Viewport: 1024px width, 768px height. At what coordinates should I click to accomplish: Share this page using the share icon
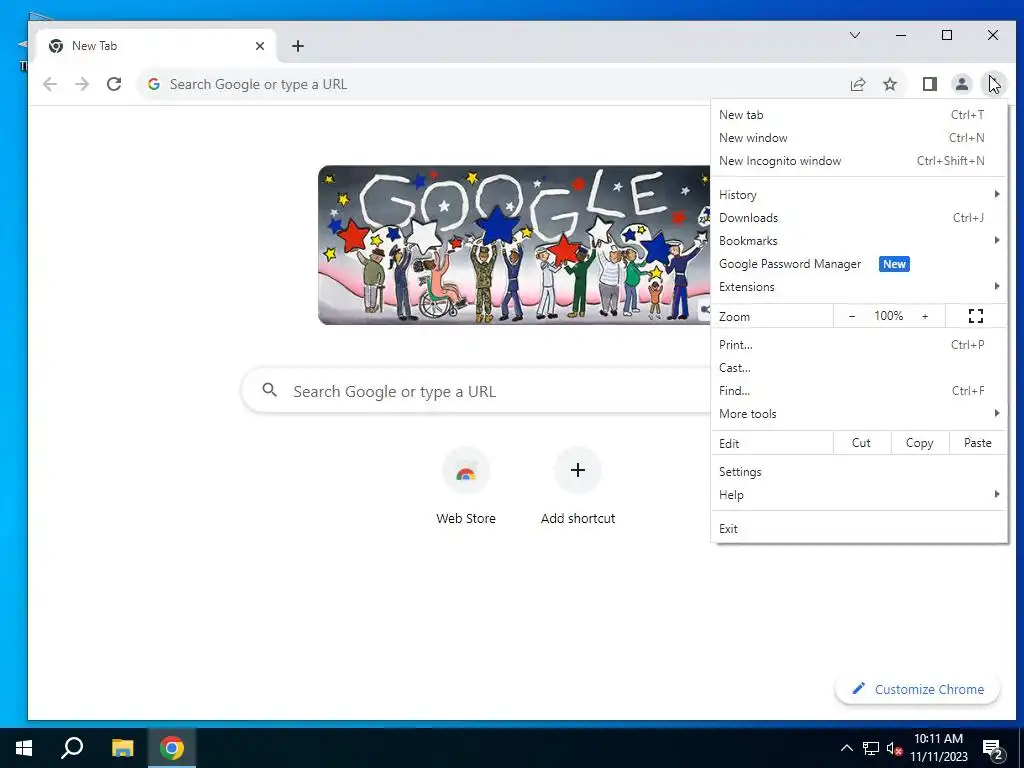coord(858,84)
